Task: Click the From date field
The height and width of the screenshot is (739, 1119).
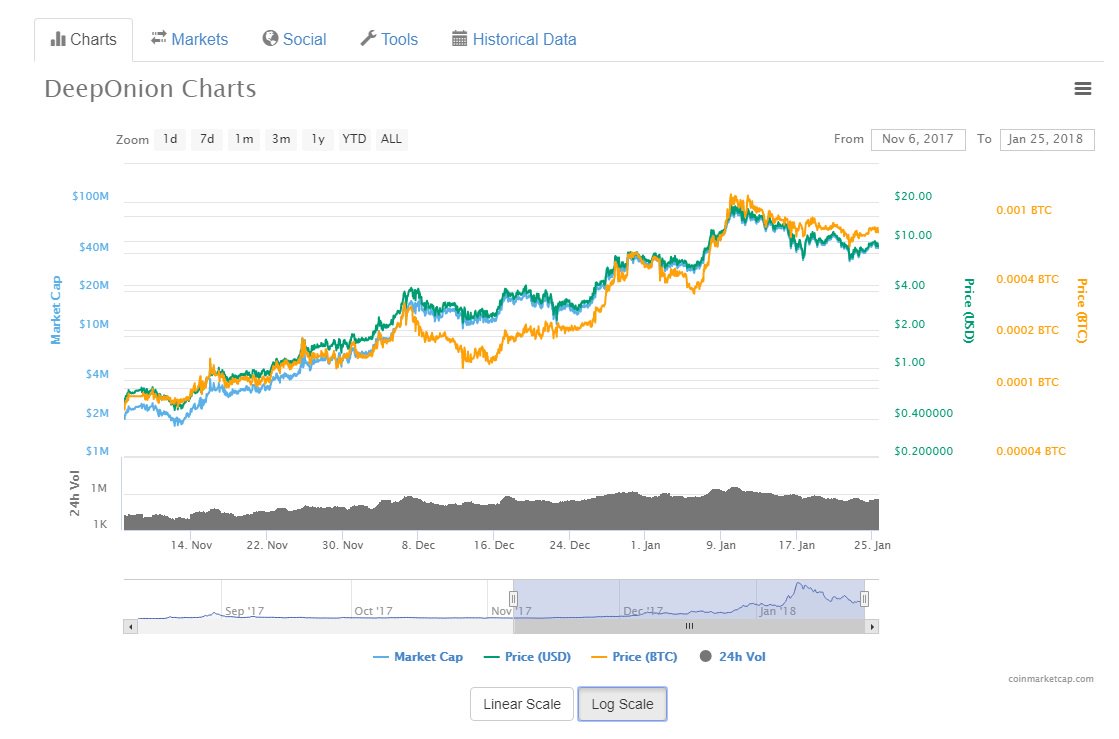Action: point(918,139)
